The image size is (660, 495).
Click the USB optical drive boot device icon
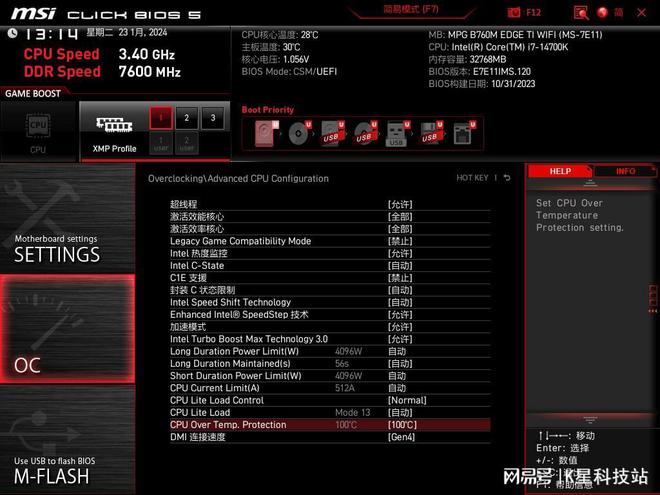click(365, 133)
